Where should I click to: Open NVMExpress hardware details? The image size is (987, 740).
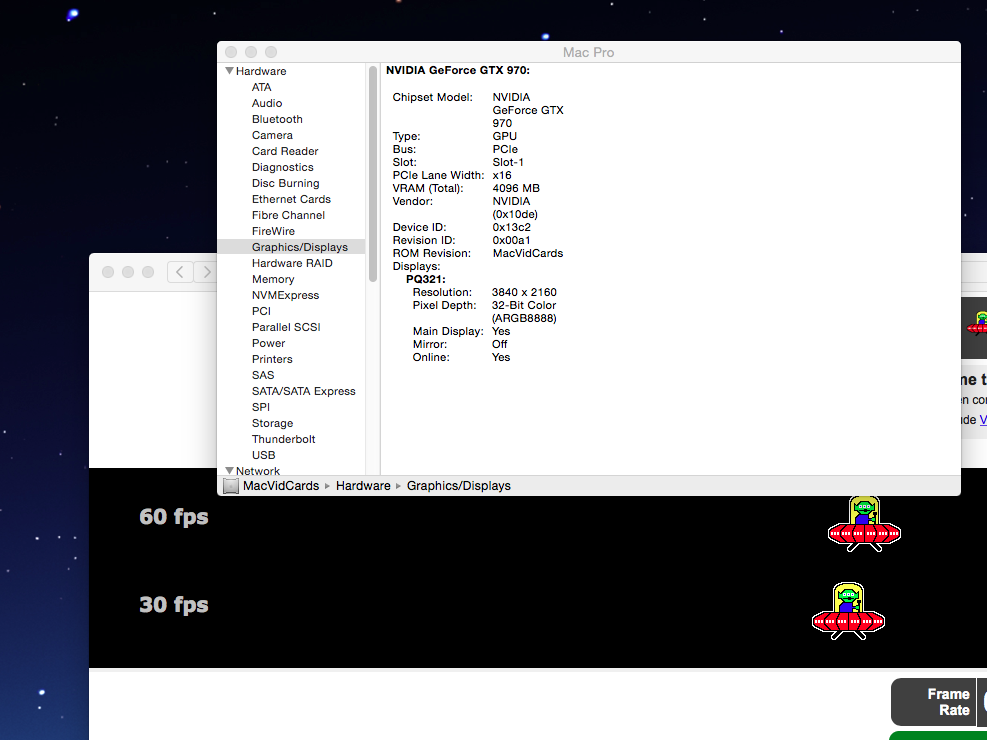(x=285, y=295)
